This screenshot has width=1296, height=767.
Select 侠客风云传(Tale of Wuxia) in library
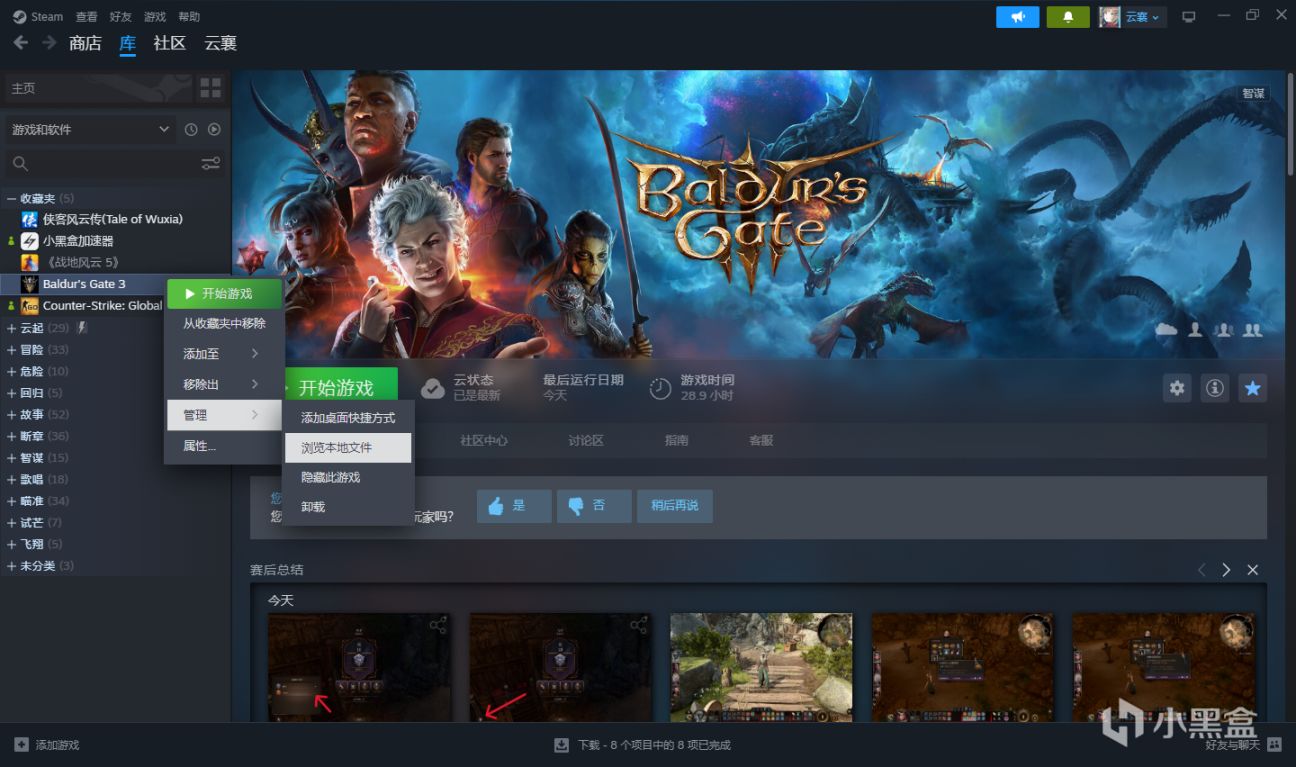point(115,219)
